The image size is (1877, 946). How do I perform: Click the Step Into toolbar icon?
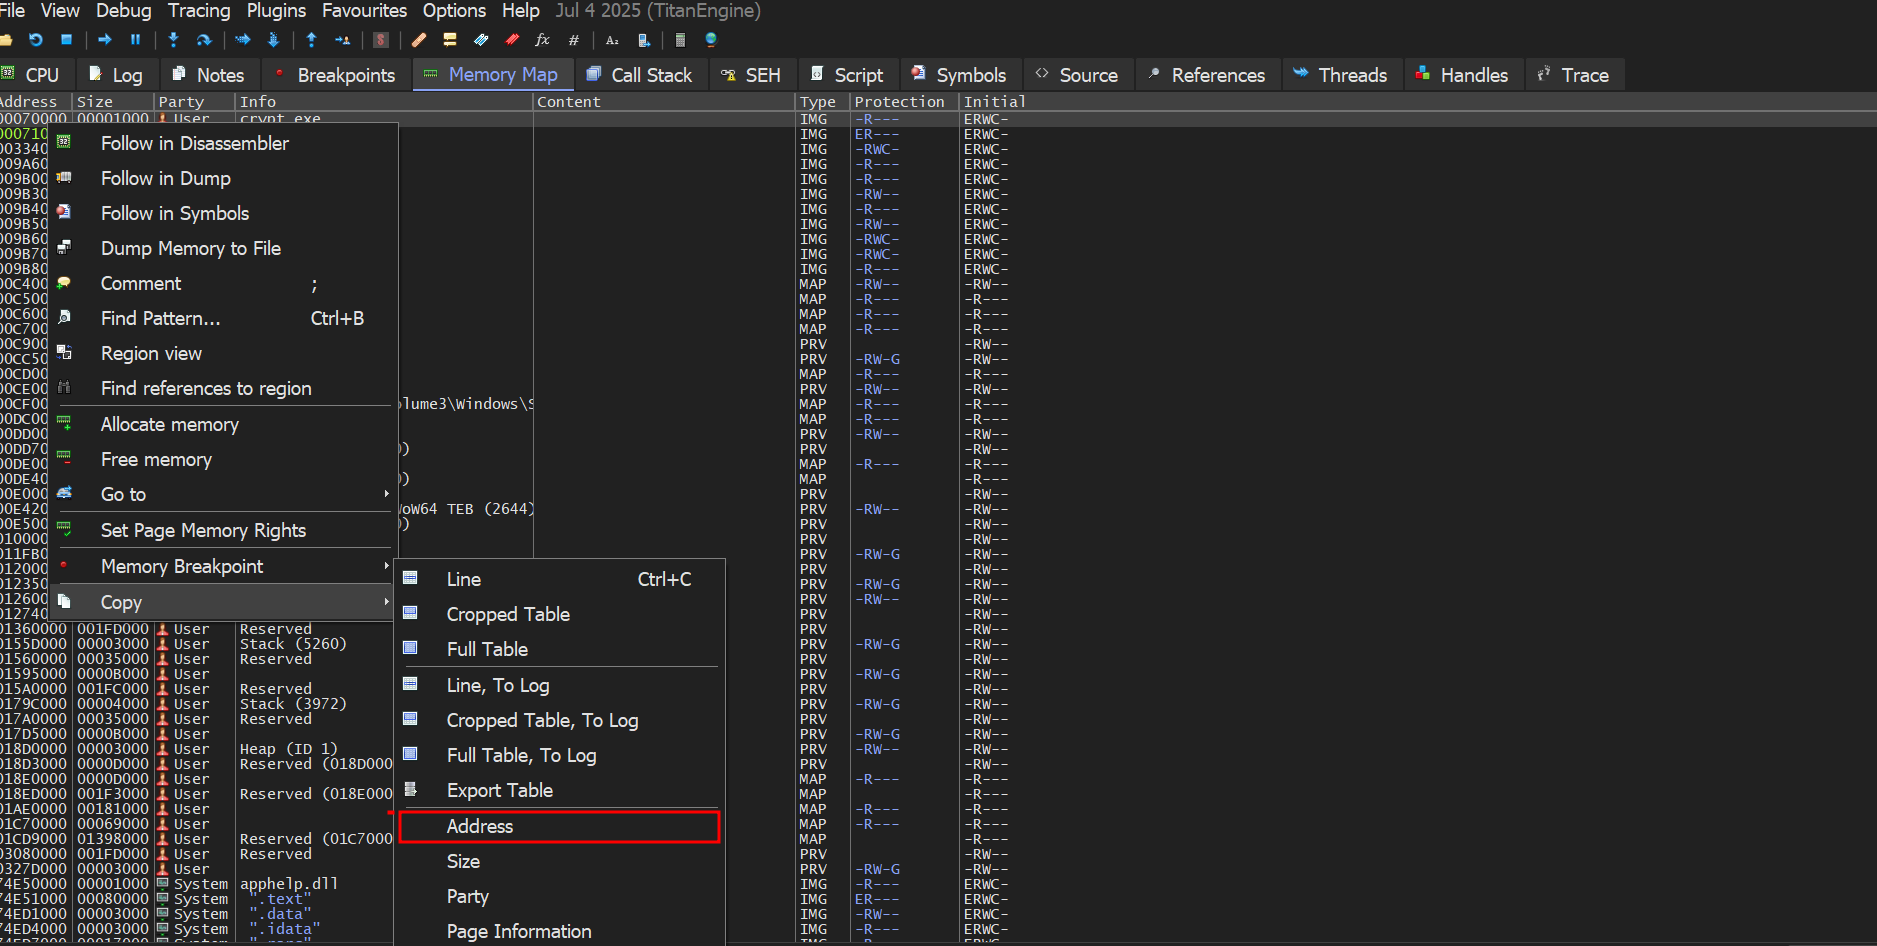[x=173, y=40]
